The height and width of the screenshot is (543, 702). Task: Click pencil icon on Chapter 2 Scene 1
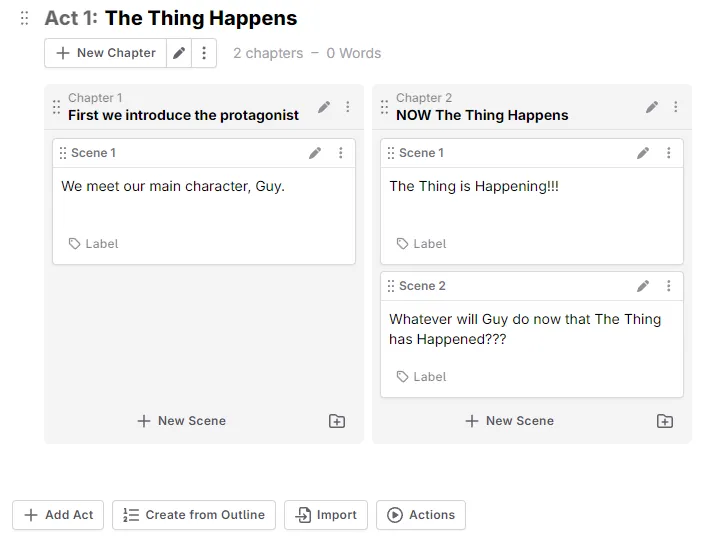tap(643, 153)
